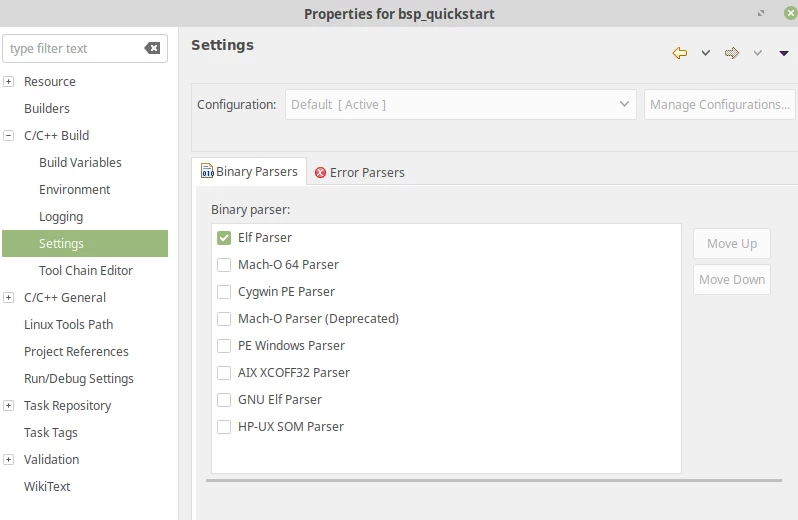Close the Properties dialog green button
This screenshot has width=798, height=520.
click(790, 13)
